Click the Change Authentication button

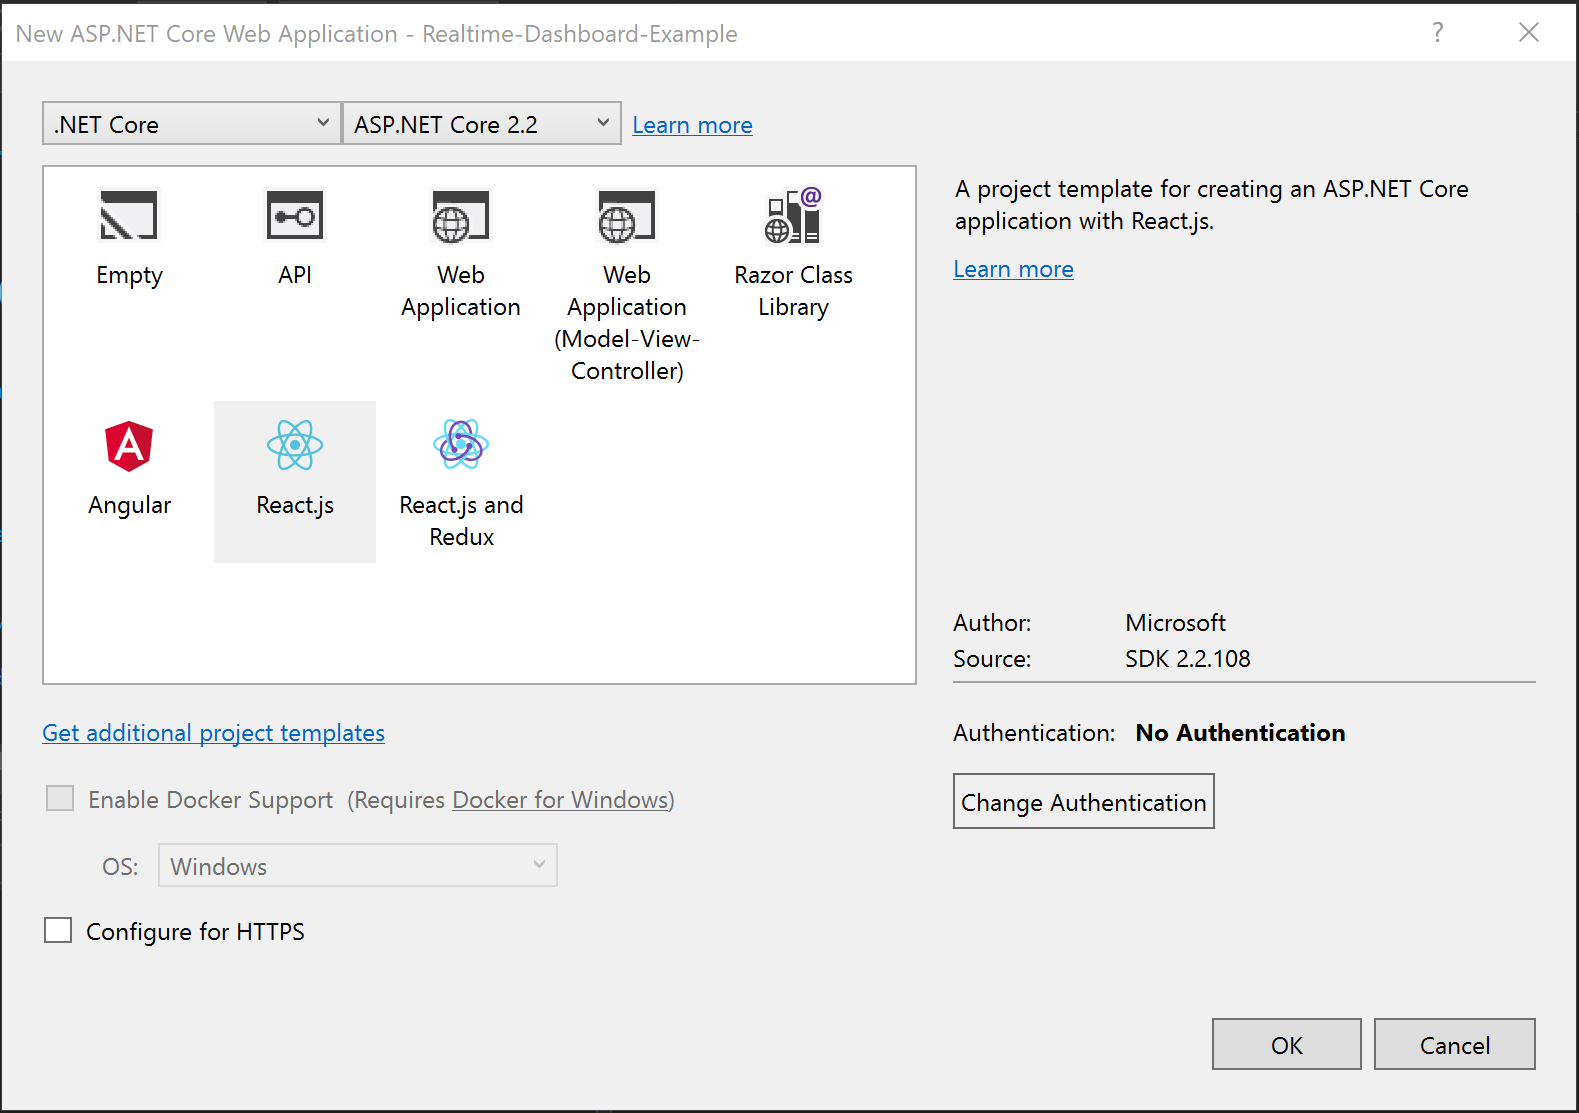1084,801
